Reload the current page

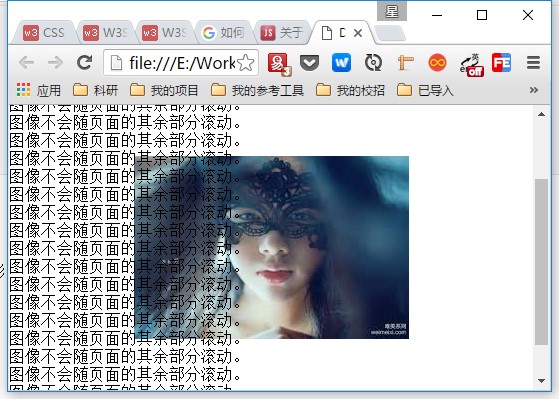84,63
